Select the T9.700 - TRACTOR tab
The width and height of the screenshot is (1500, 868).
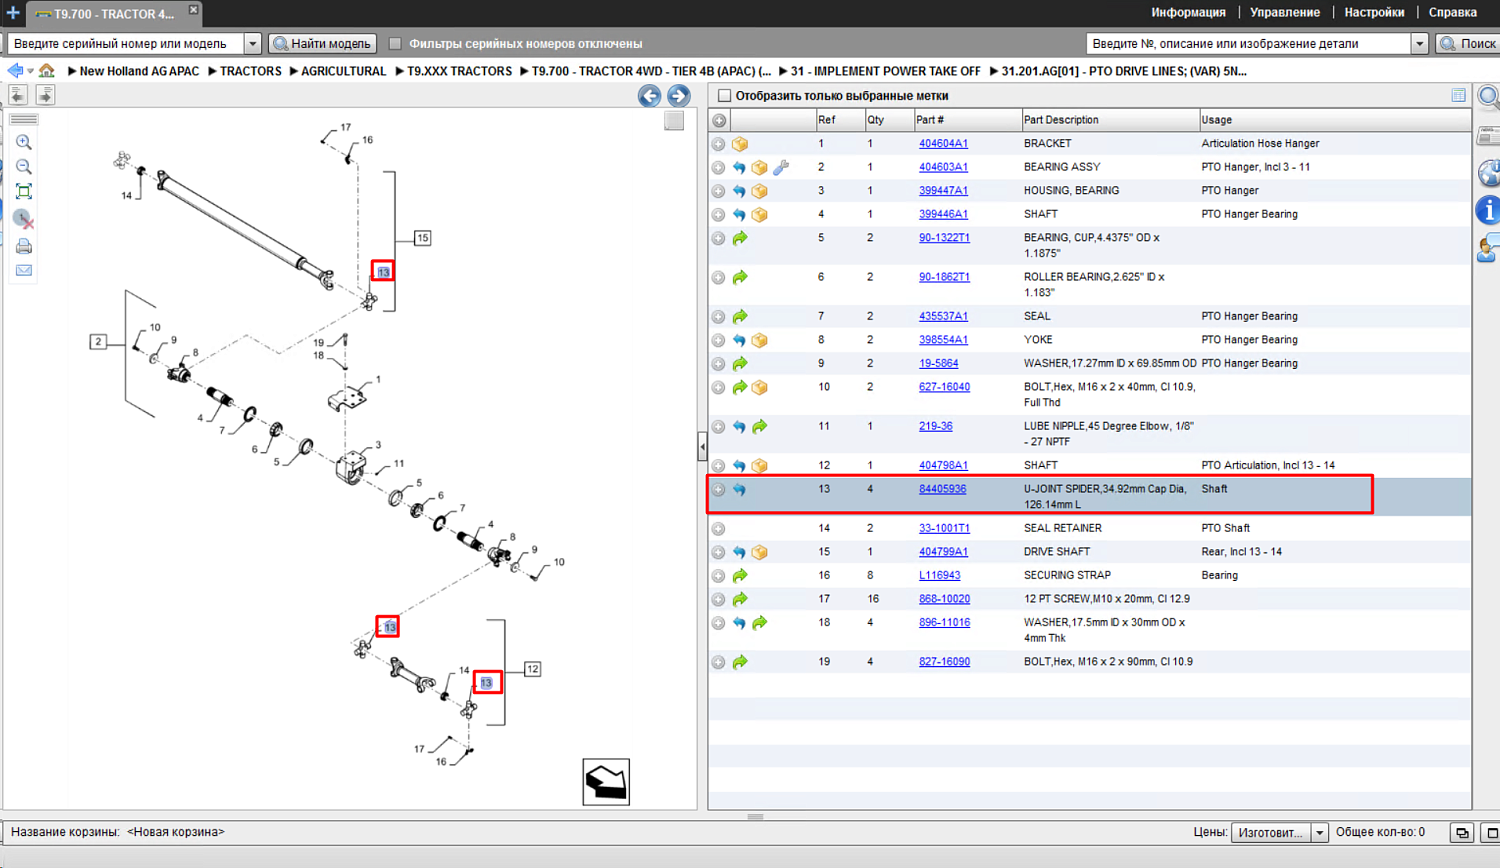tap(113, 14)
